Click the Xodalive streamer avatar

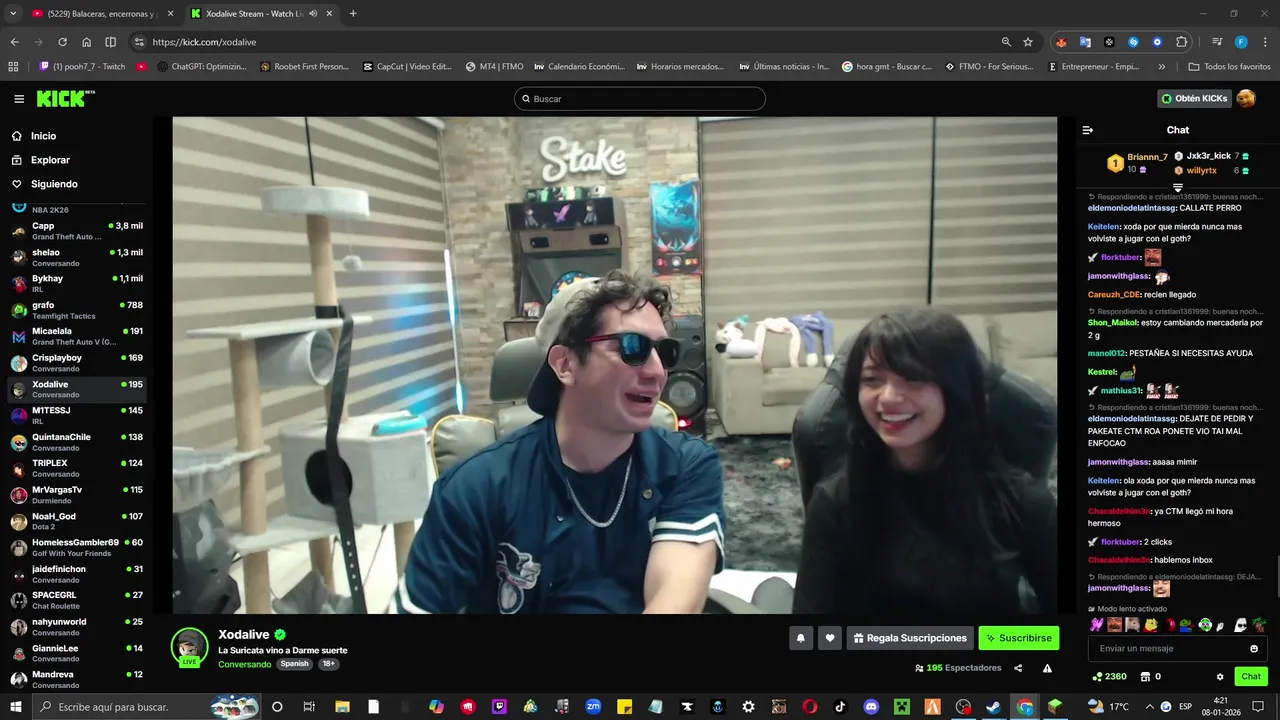click(x=189, y=646)
